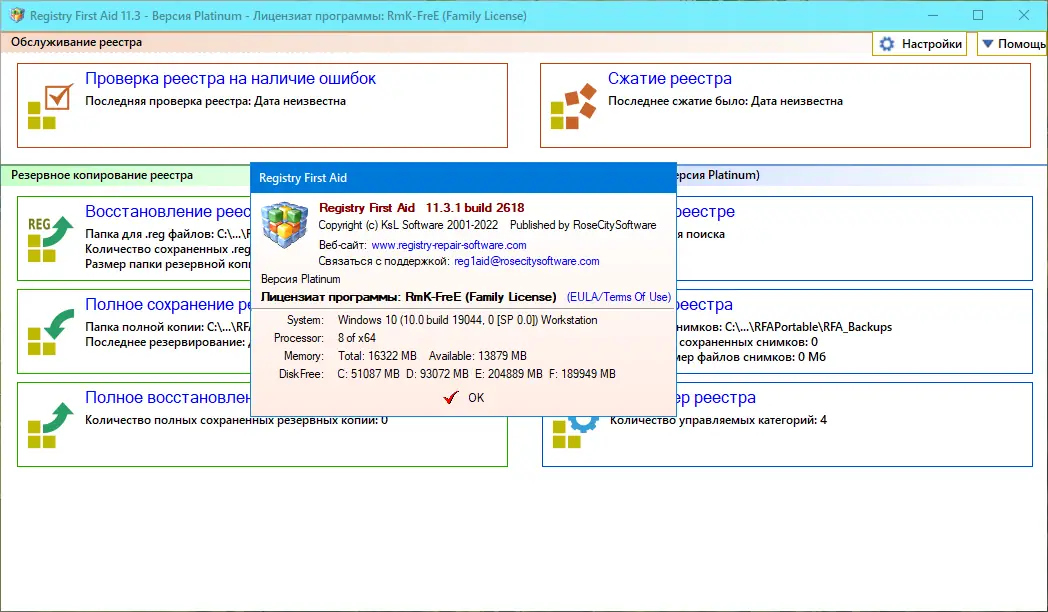1048x612 pixels.
Task: Click 'Количество управляемых категорий: 4' text
Action: [718, 420]
